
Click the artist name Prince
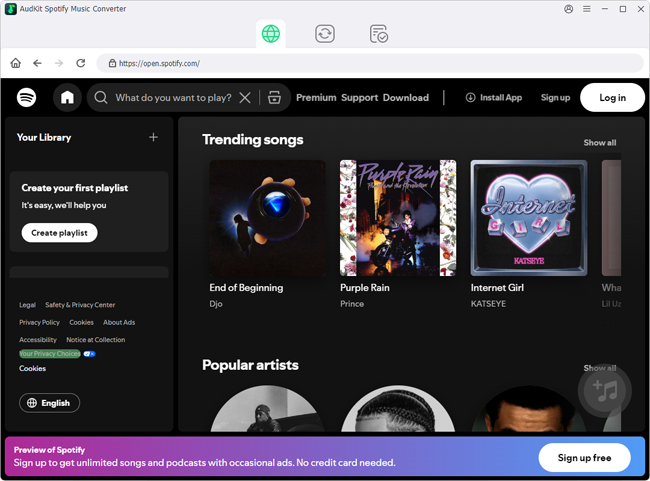[x=352, y=304]
